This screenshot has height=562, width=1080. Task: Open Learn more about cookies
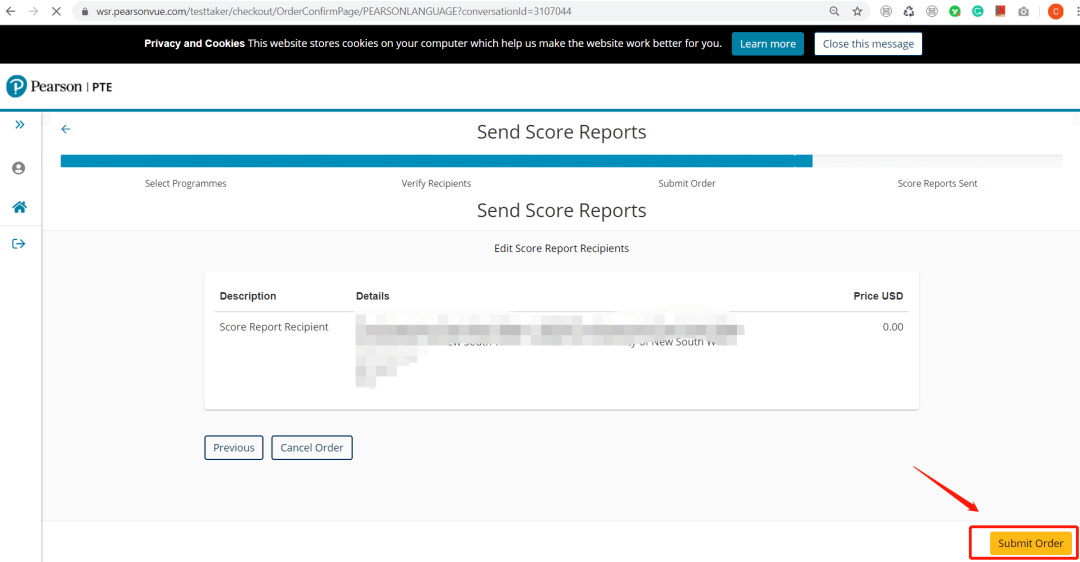767,44
